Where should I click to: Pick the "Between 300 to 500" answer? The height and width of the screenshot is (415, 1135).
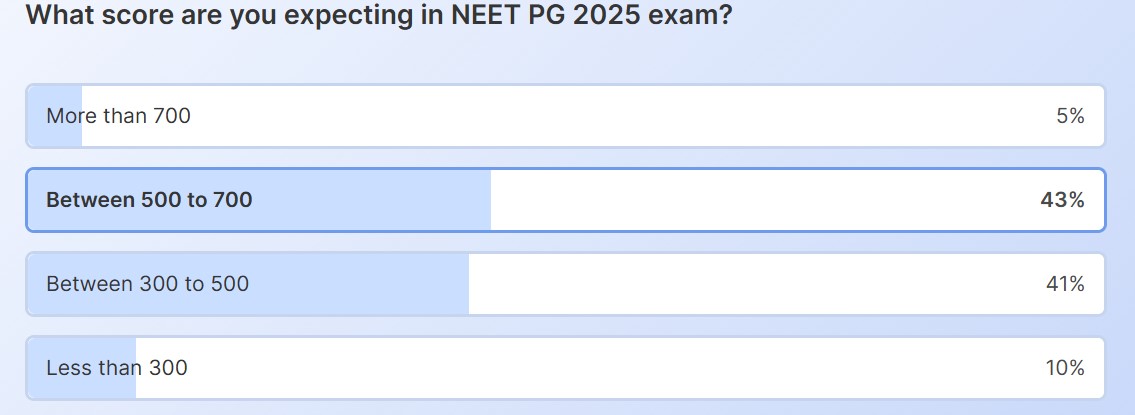[x=565, y=284]
